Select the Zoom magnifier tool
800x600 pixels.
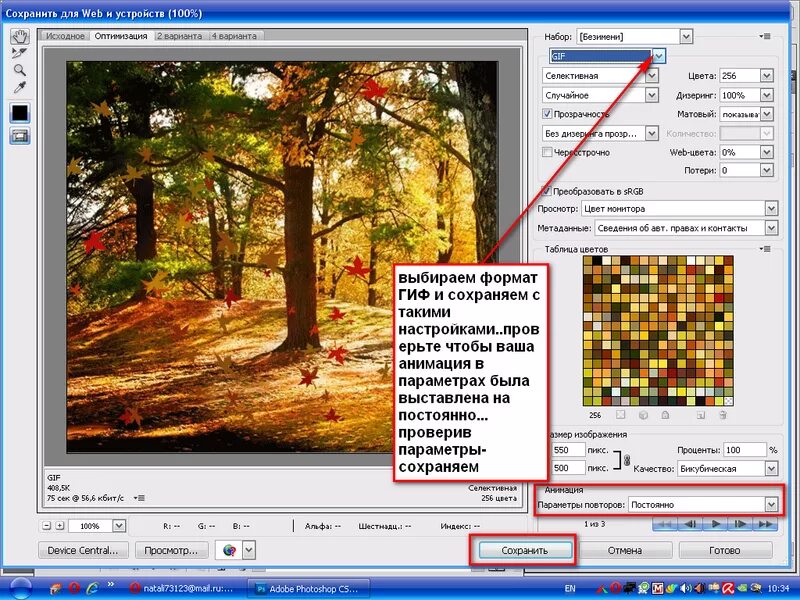click(x=20, y=70)
